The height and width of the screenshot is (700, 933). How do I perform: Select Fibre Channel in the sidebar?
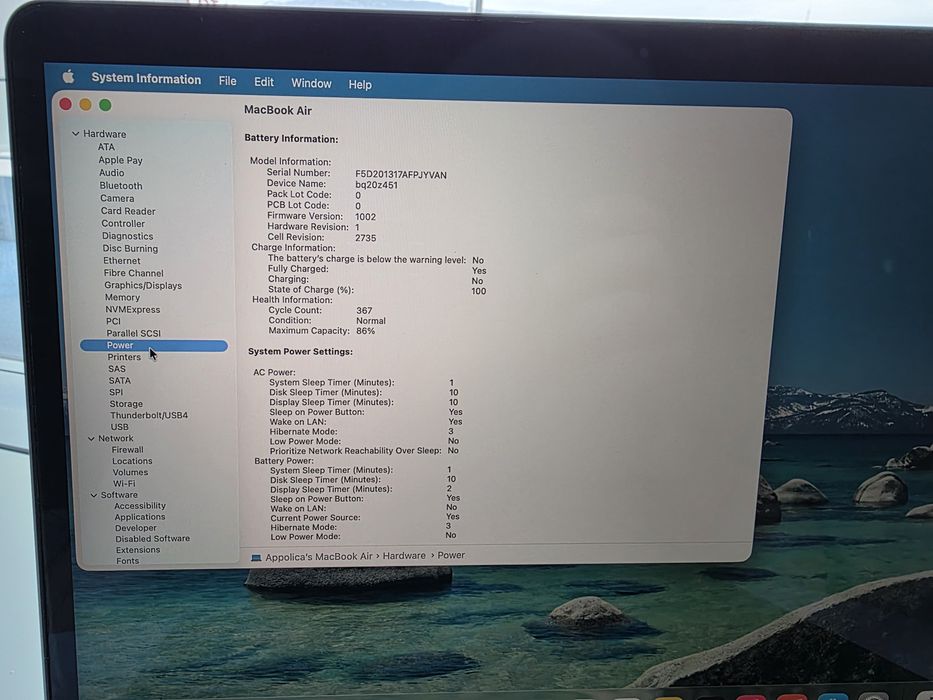tap(133, 273)
